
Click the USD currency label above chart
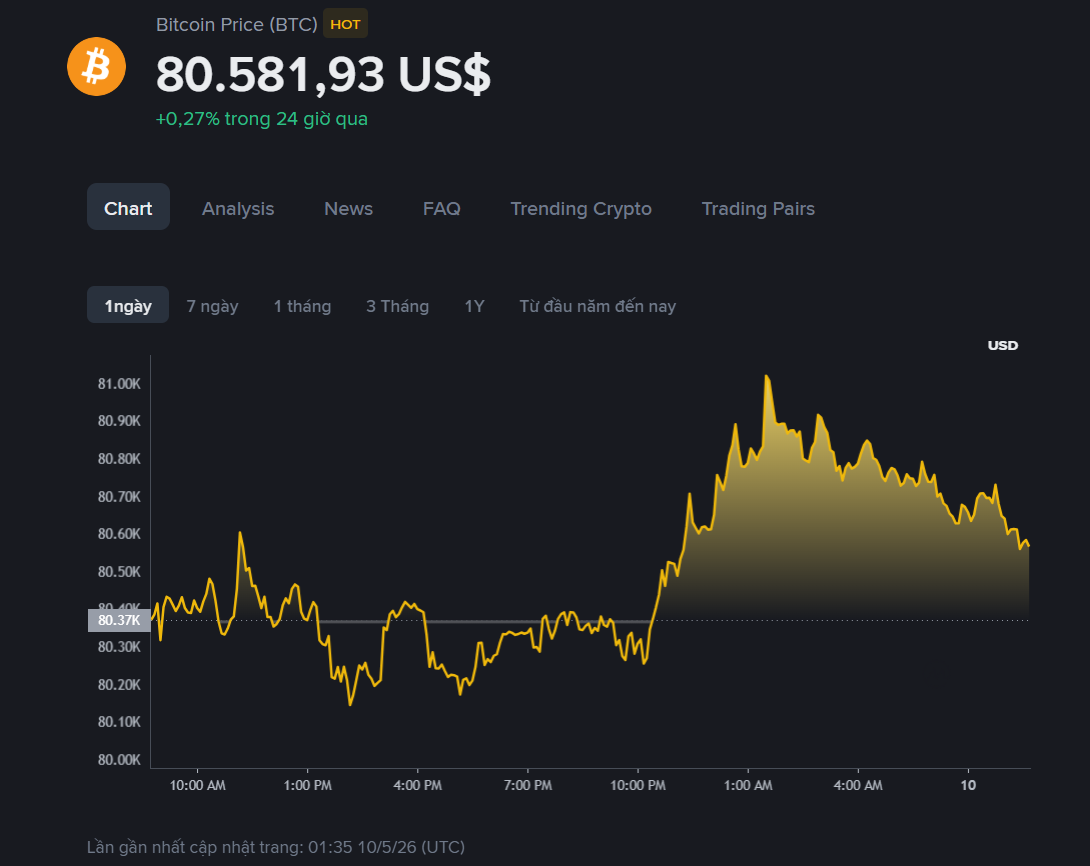pyautogui.click(x=1002, y=345)
